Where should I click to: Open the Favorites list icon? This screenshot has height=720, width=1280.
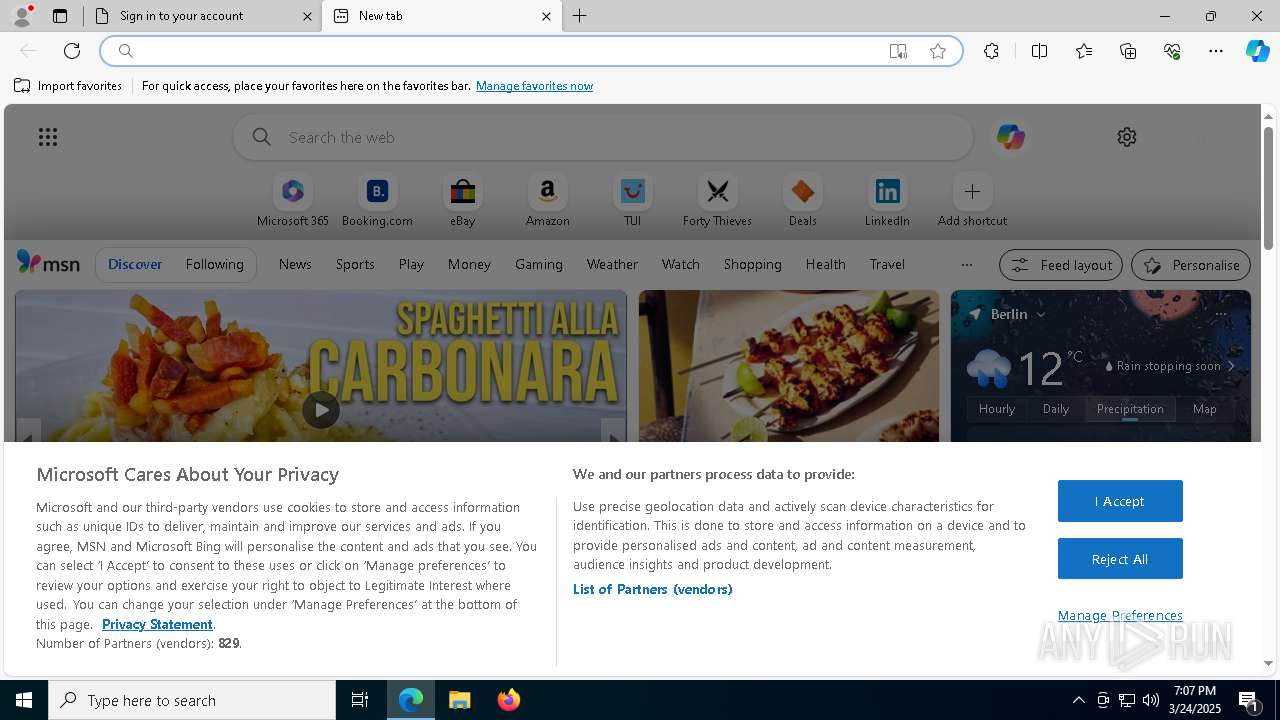1084,51
